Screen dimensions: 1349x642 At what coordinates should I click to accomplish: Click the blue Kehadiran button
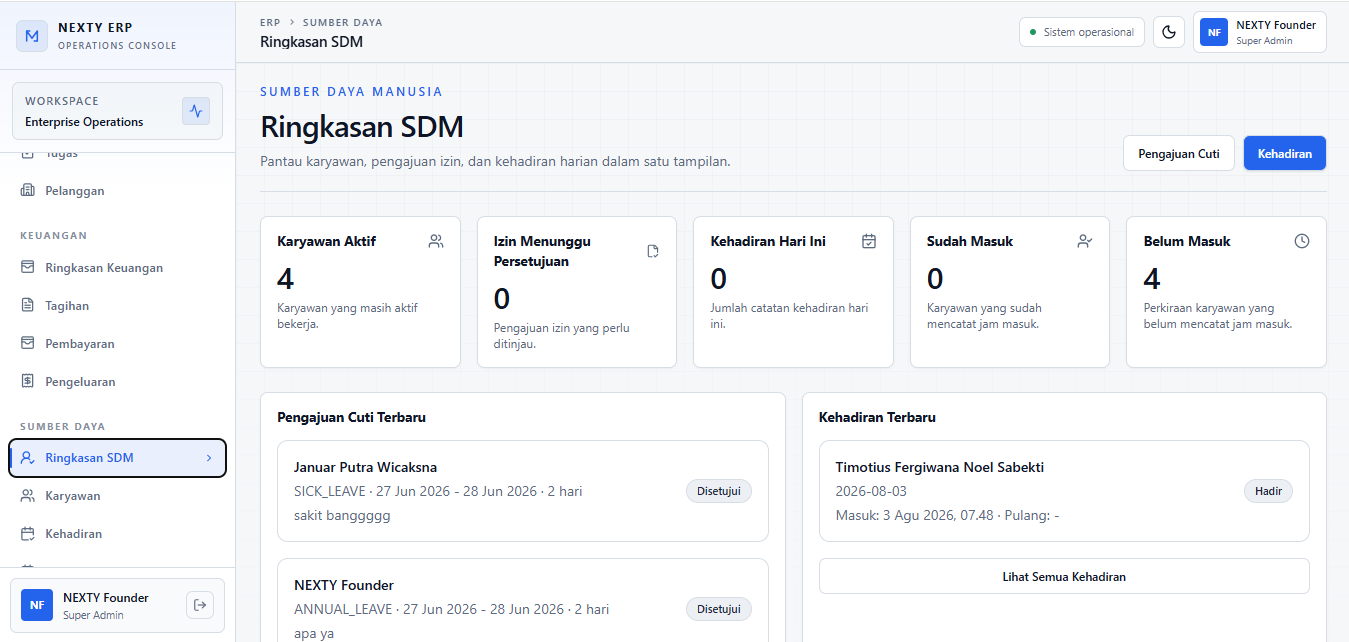pos(1285,153)
